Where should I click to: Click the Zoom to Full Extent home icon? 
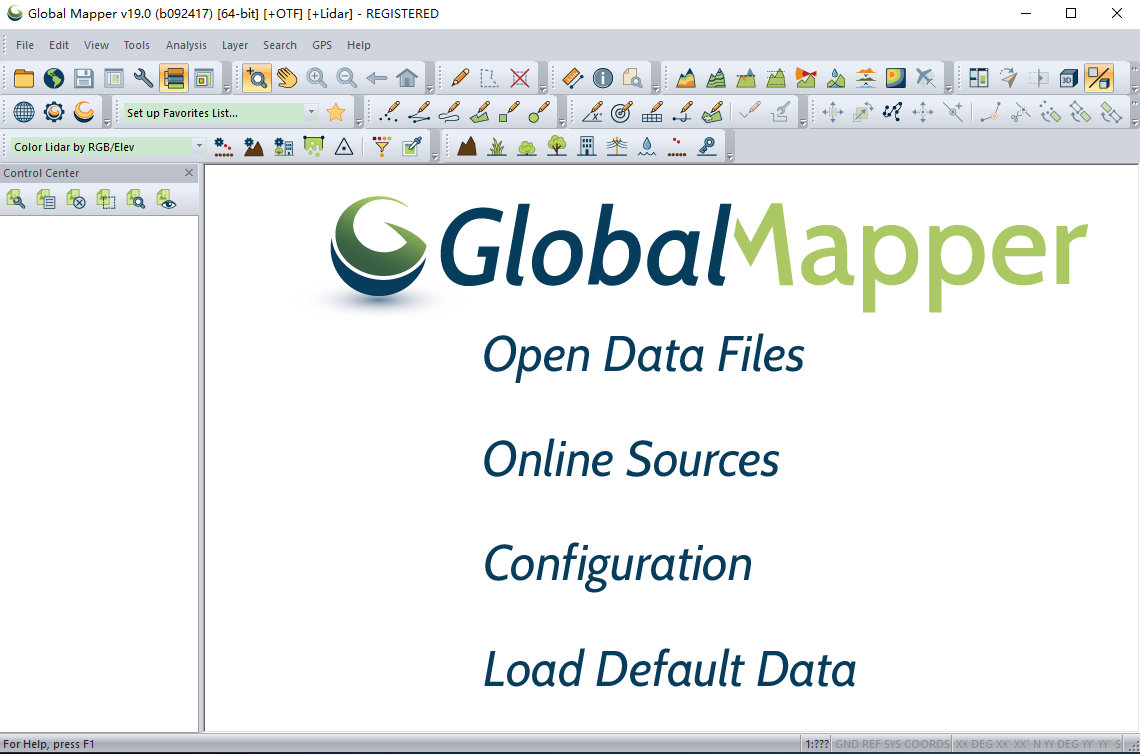click(x=406, y=77)
